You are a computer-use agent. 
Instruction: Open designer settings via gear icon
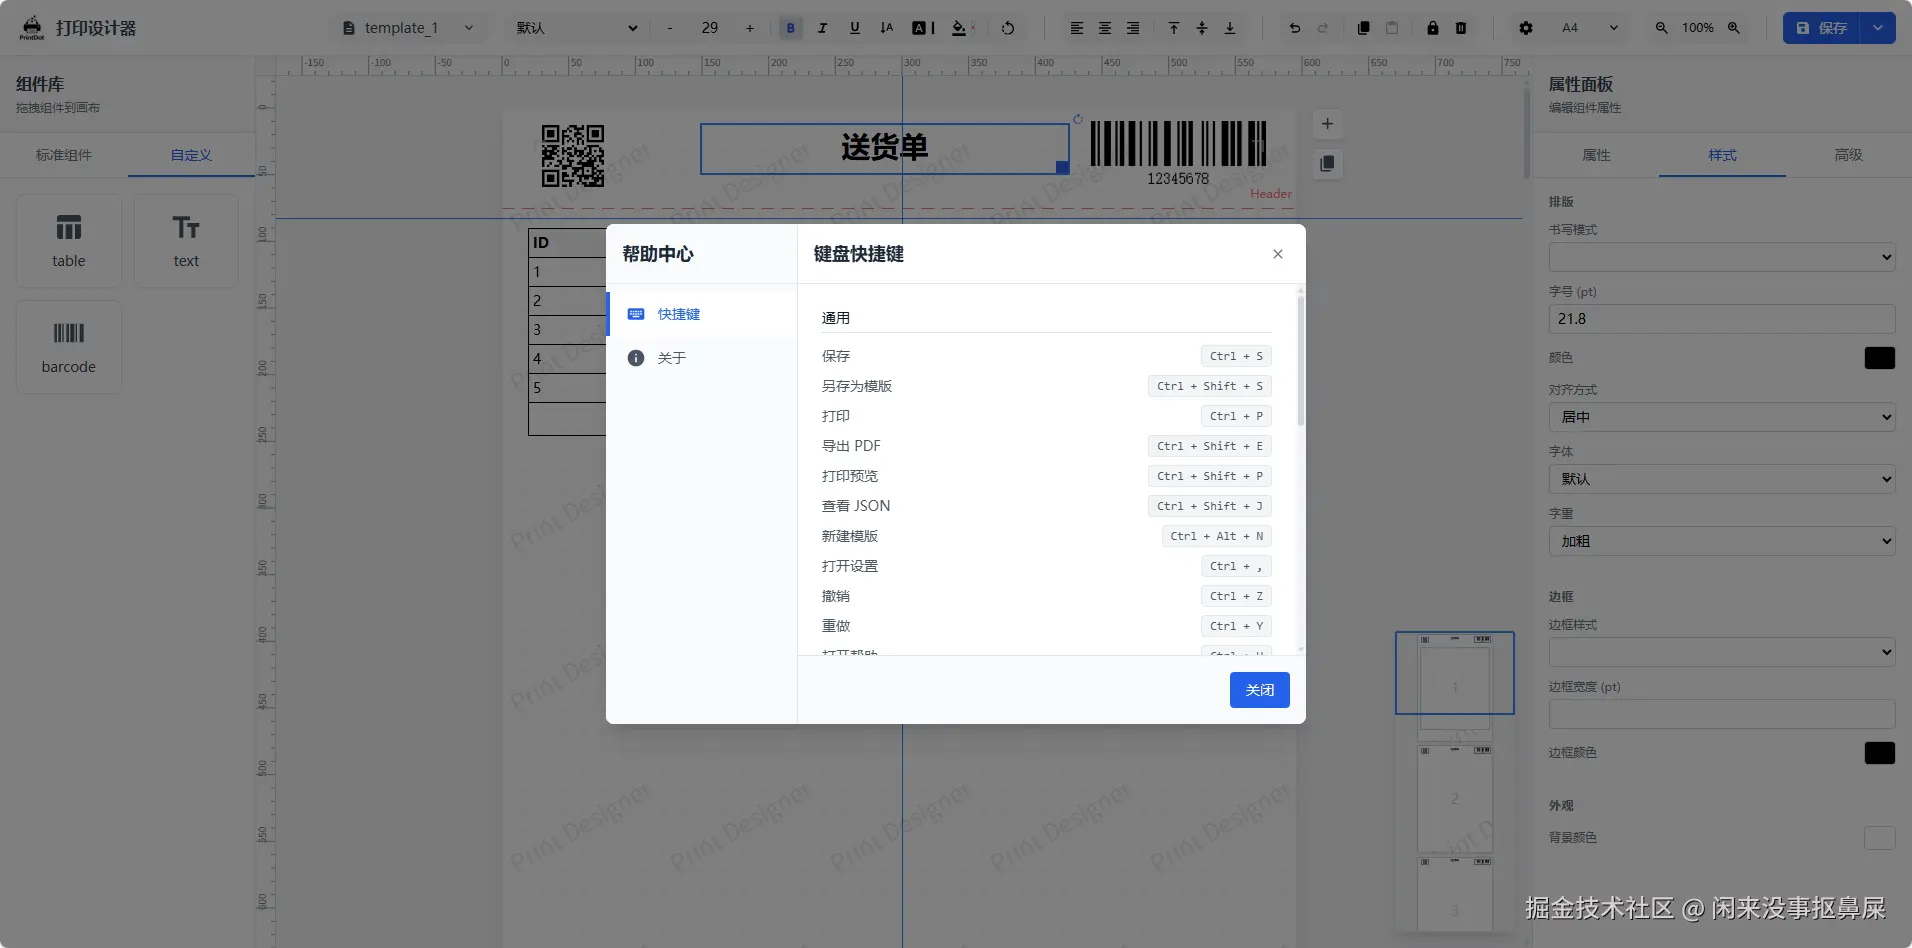pyautogui.click(x=1526, y=28)
